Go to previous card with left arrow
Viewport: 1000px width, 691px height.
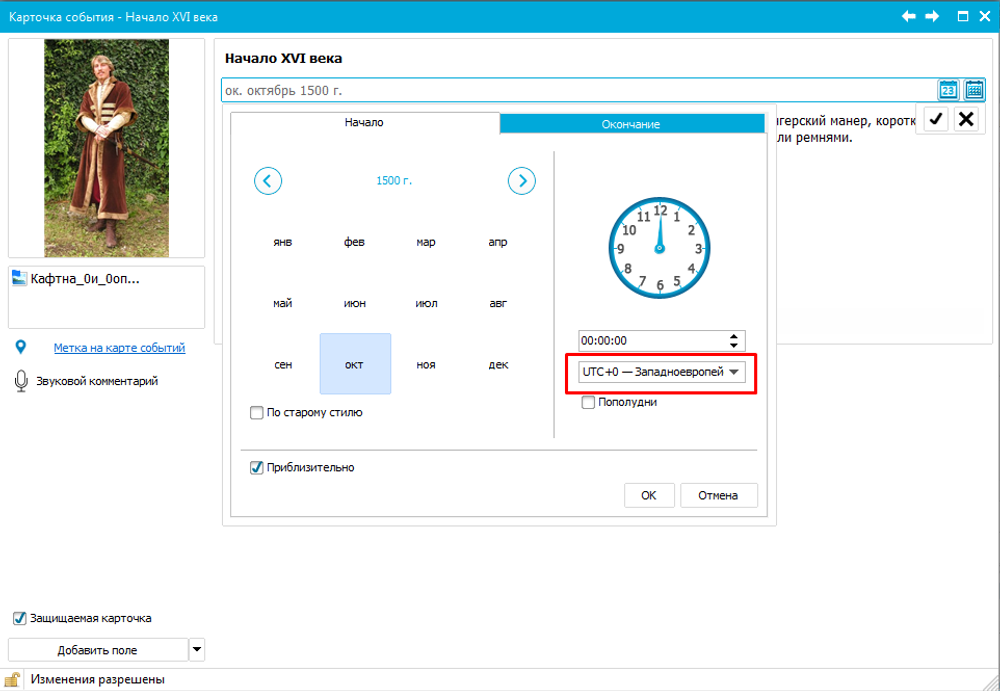[909, 16]
